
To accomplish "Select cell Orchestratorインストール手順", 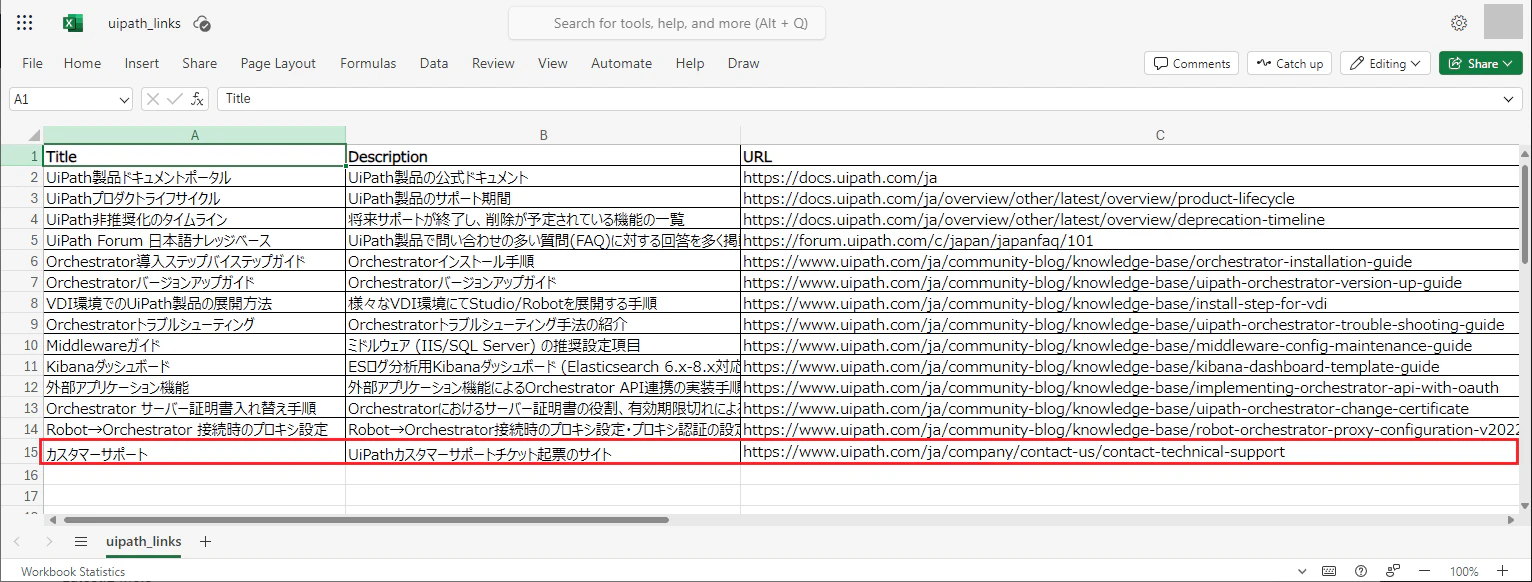I will coord(543,261).
